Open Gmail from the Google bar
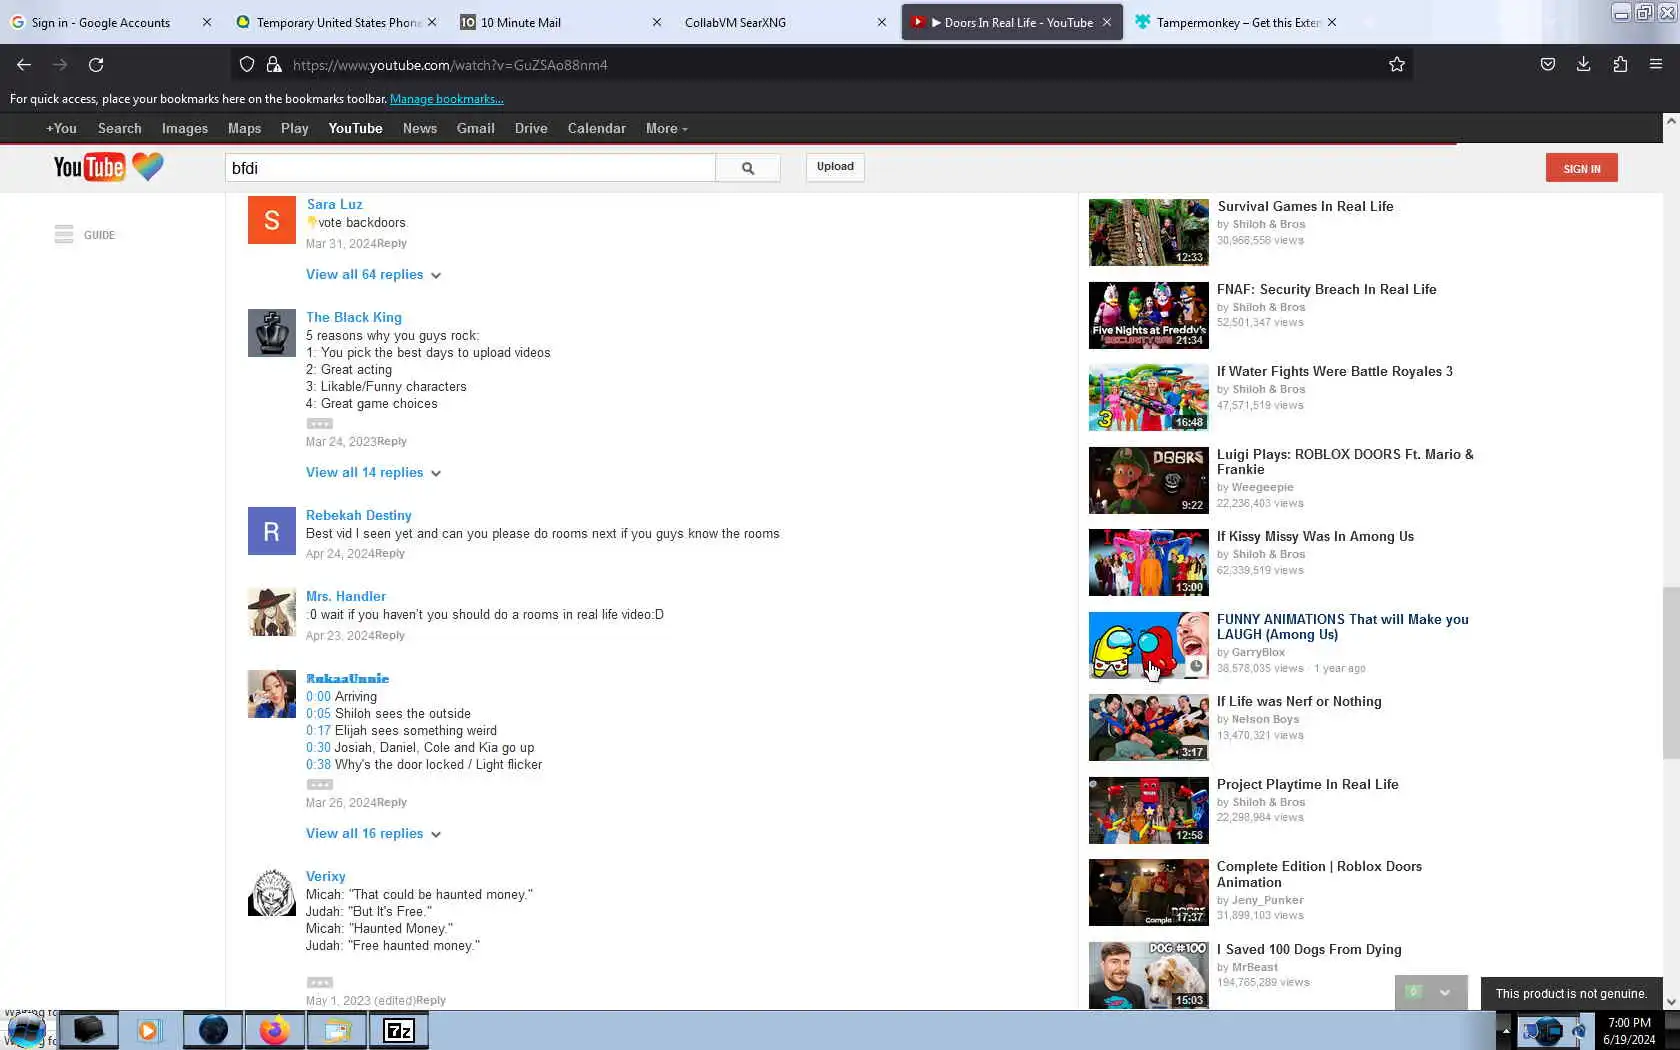1680x1050 pixels. point(475,128)
